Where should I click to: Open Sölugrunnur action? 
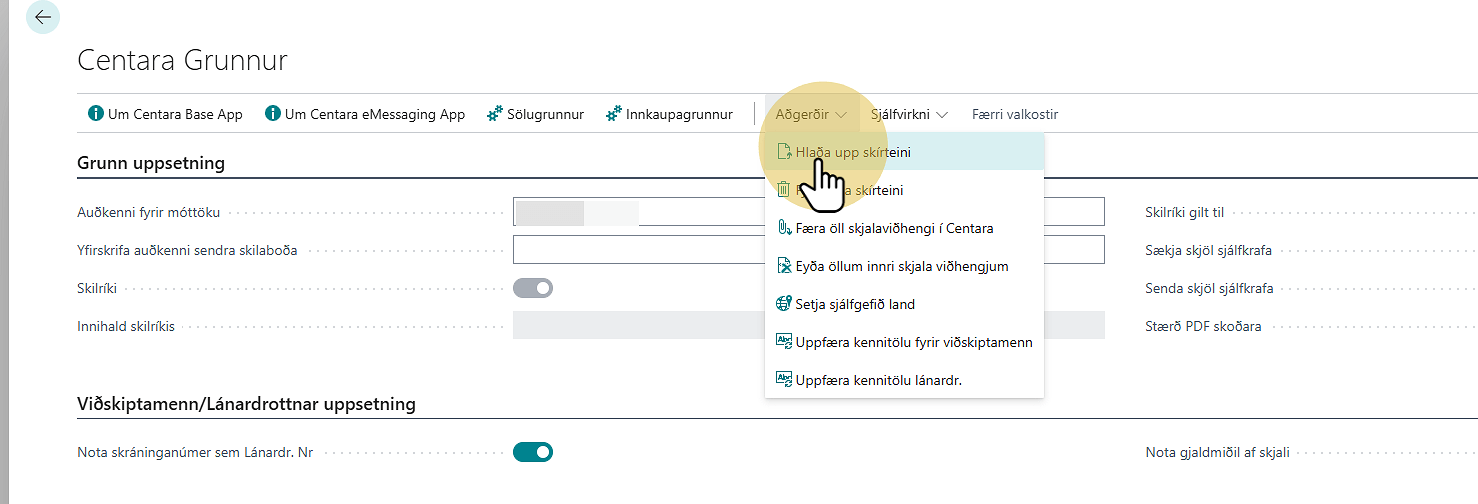pyautogui.click(x=535, y=114)
